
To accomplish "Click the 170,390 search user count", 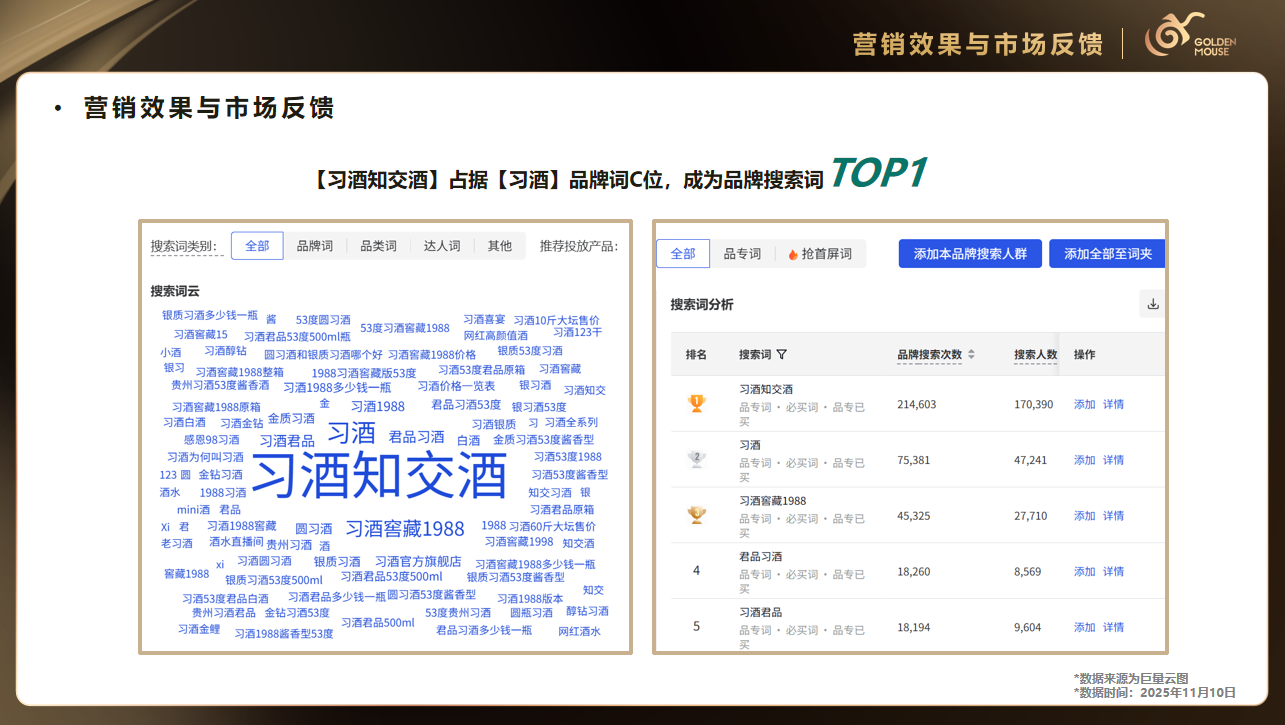I will point(1034,404).
